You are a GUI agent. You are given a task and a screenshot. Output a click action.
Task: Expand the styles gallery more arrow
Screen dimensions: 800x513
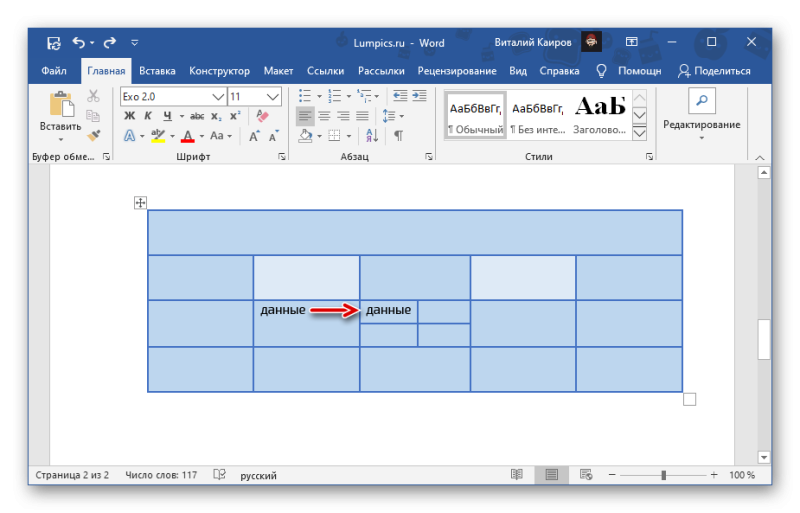(x=639, y=134)
